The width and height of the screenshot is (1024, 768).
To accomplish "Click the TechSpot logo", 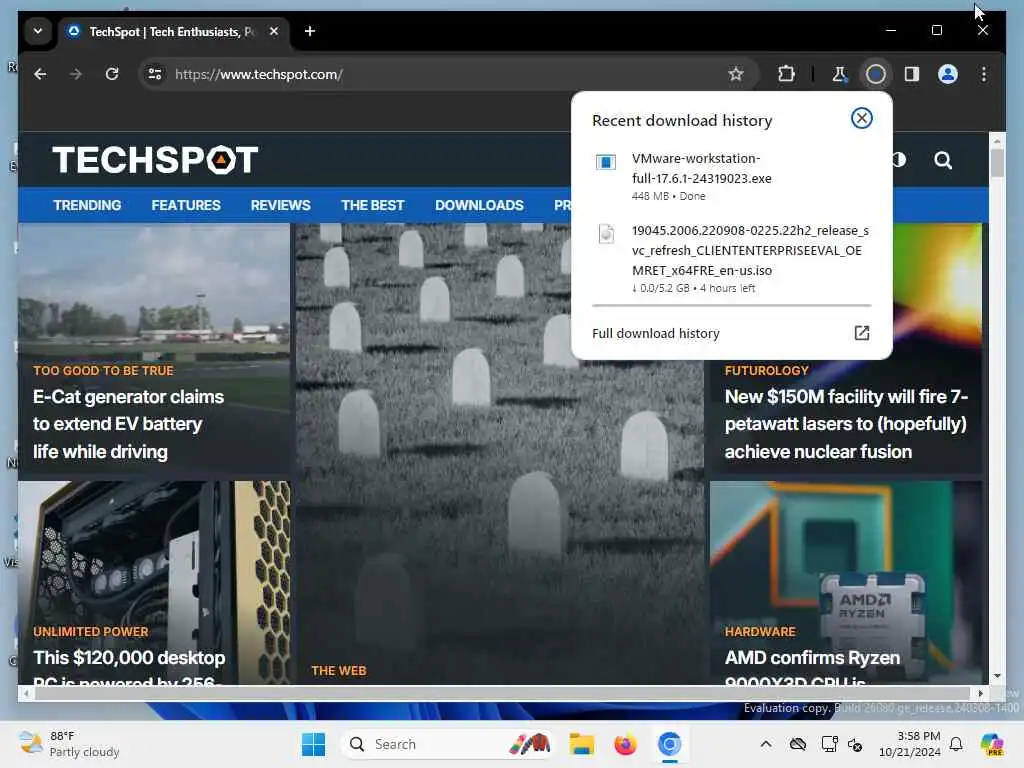I will point(155,160).
